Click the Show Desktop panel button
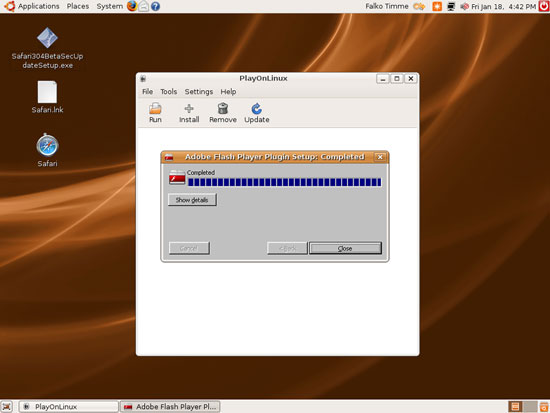This screenshot has width=550, height=413. 6,407
